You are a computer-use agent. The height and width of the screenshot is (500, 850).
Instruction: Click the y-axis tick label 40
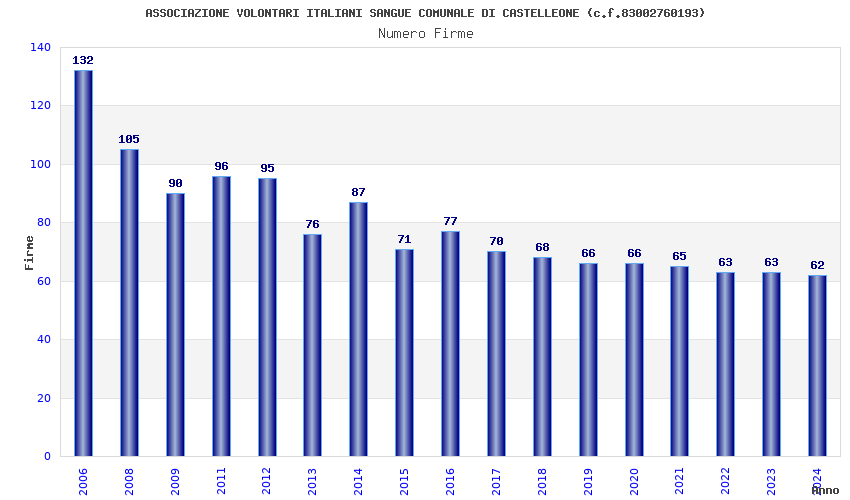pos(44,339)
